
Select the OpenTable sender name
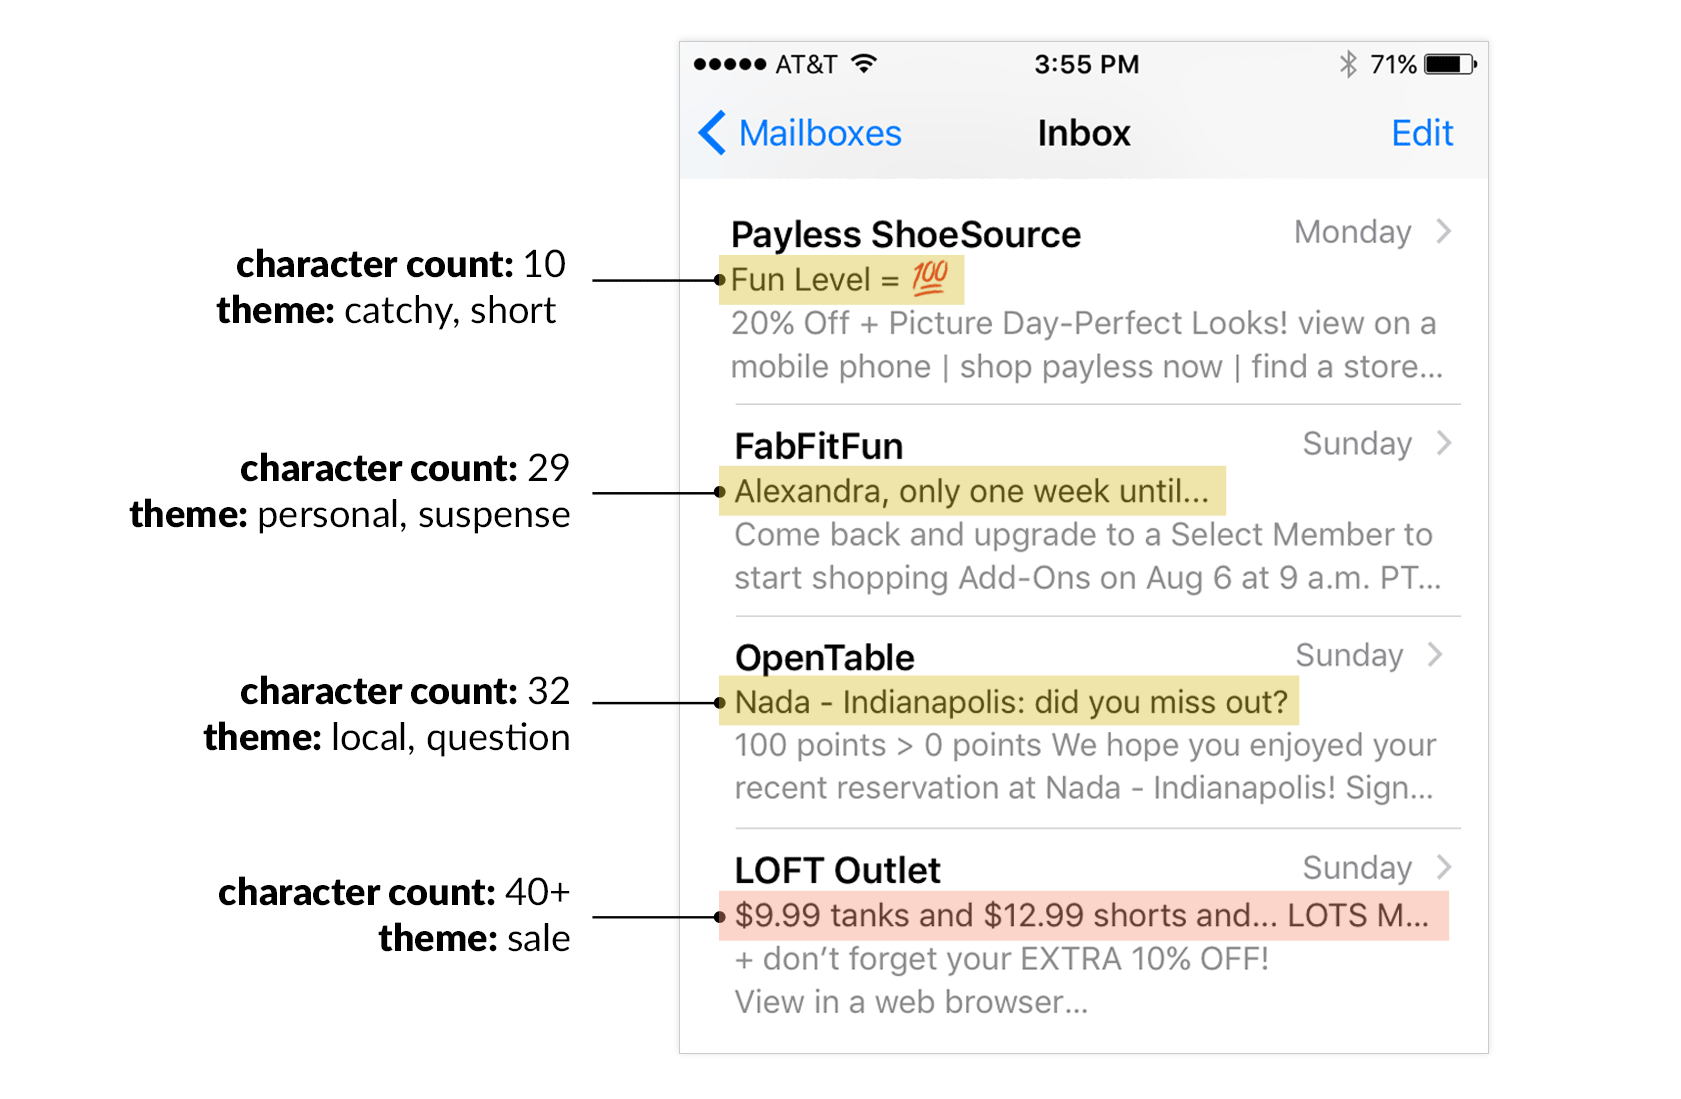(x=825, y=657)
